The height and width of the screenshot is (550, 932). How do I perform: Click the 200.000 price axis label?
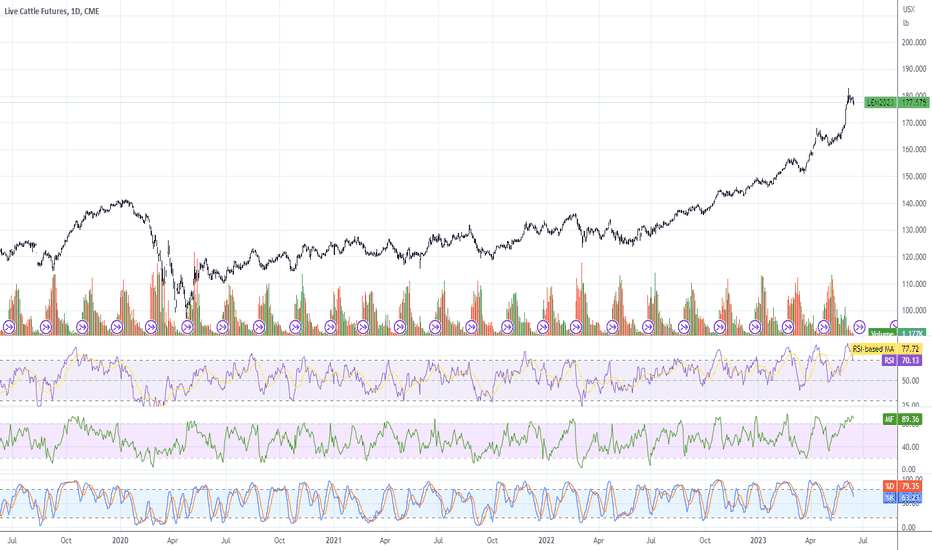[x=914, y=42]
